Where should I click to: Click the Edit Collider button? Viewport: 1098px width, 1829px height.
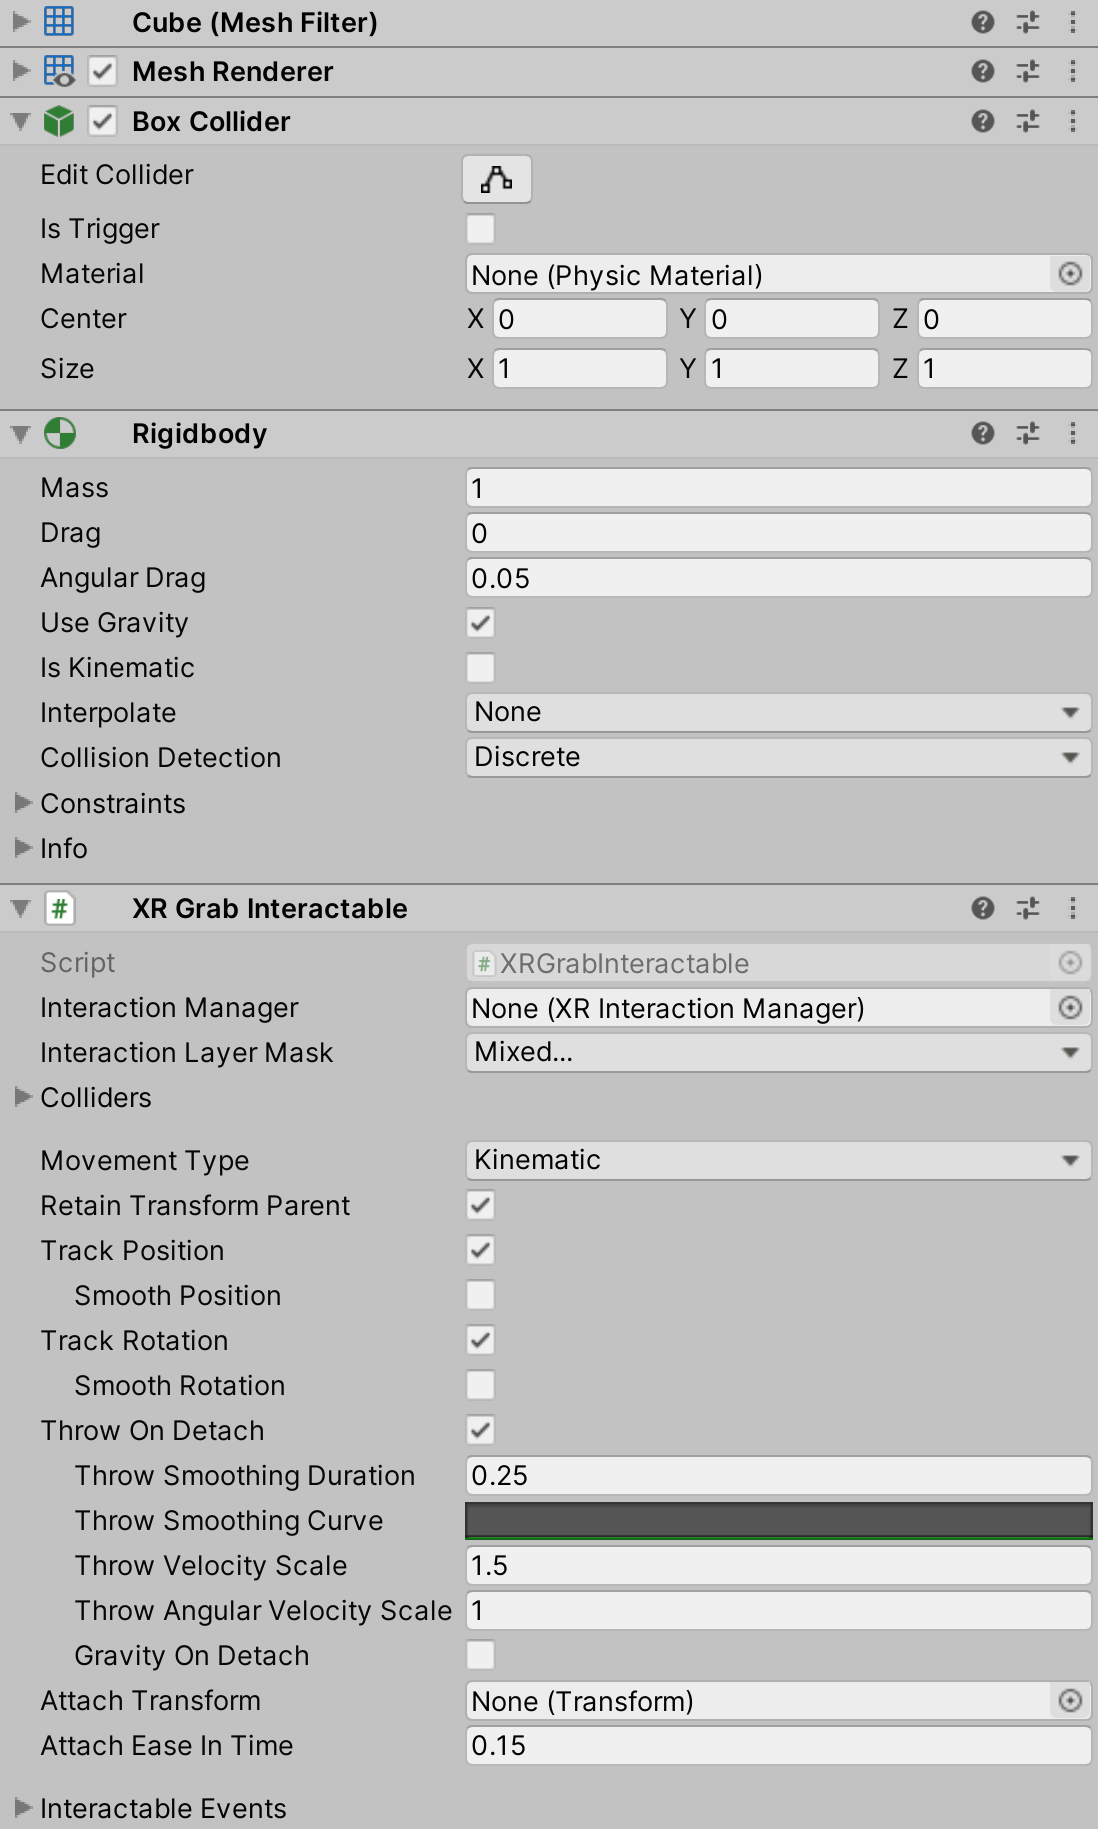pos(497,179)
